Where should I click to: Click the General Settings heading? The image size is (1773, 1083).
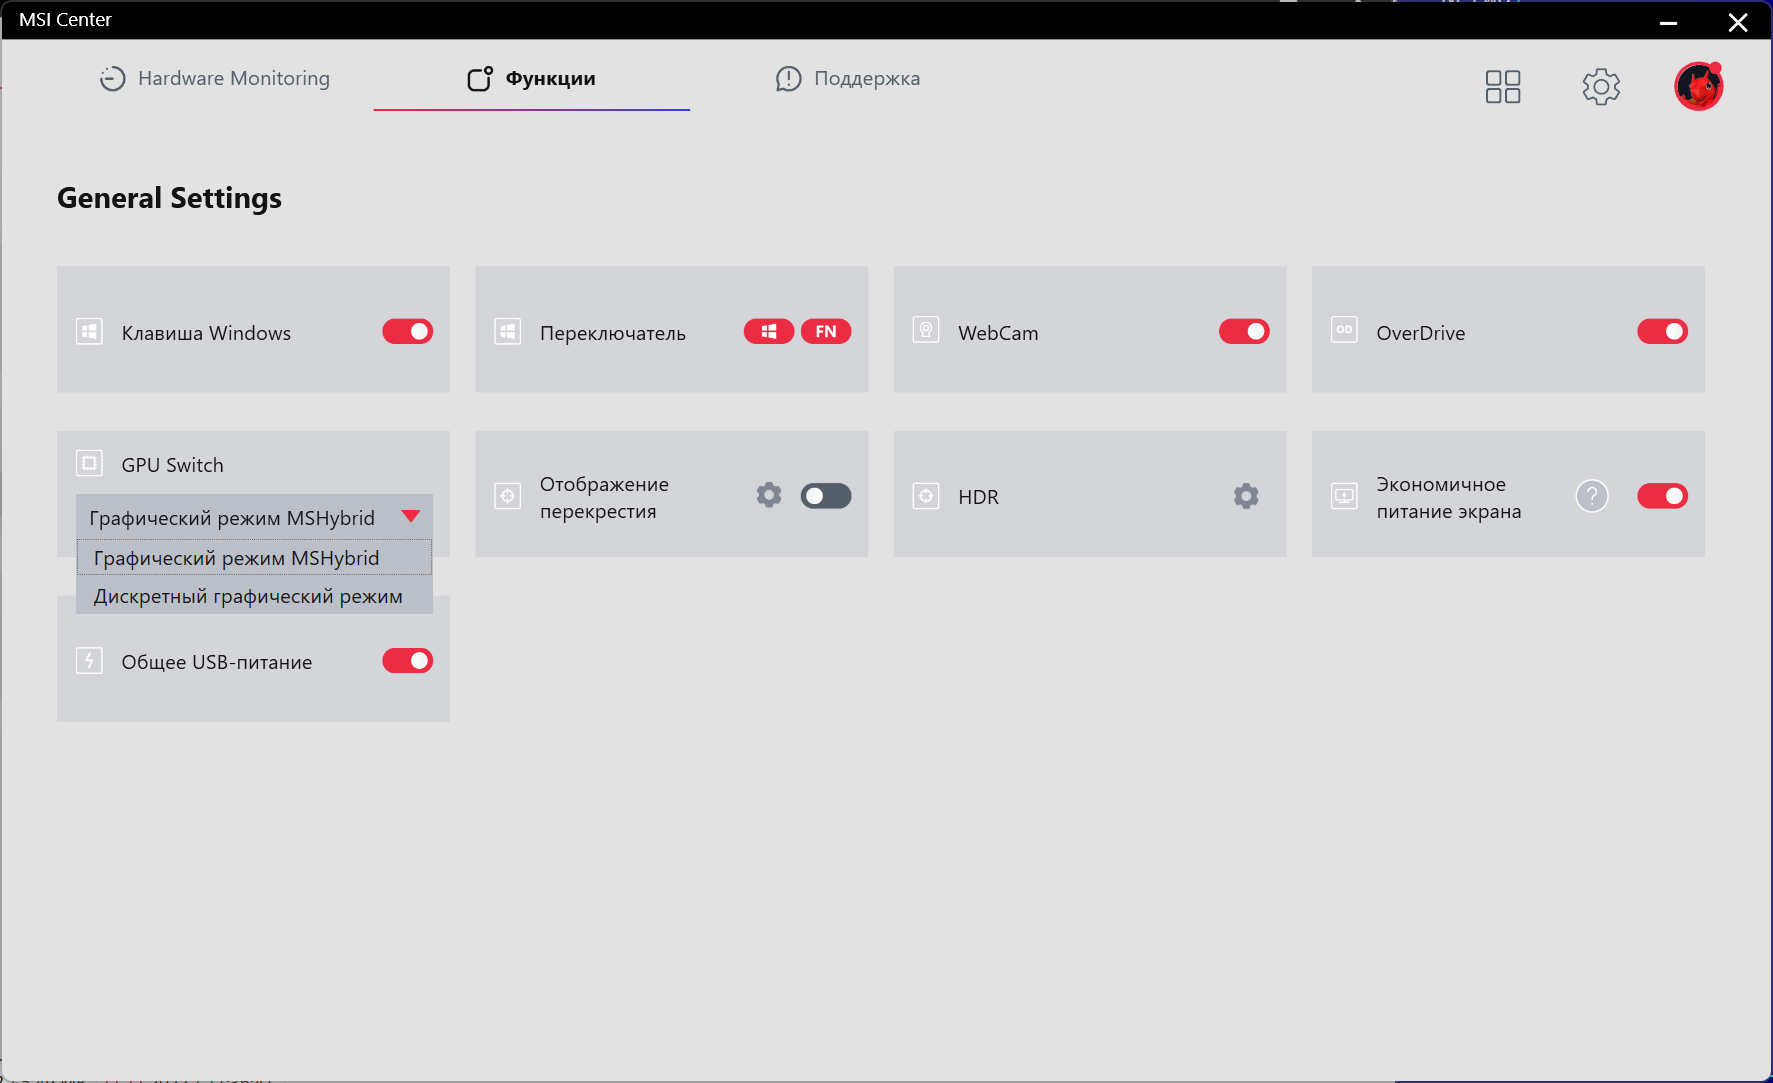(169, 198)
